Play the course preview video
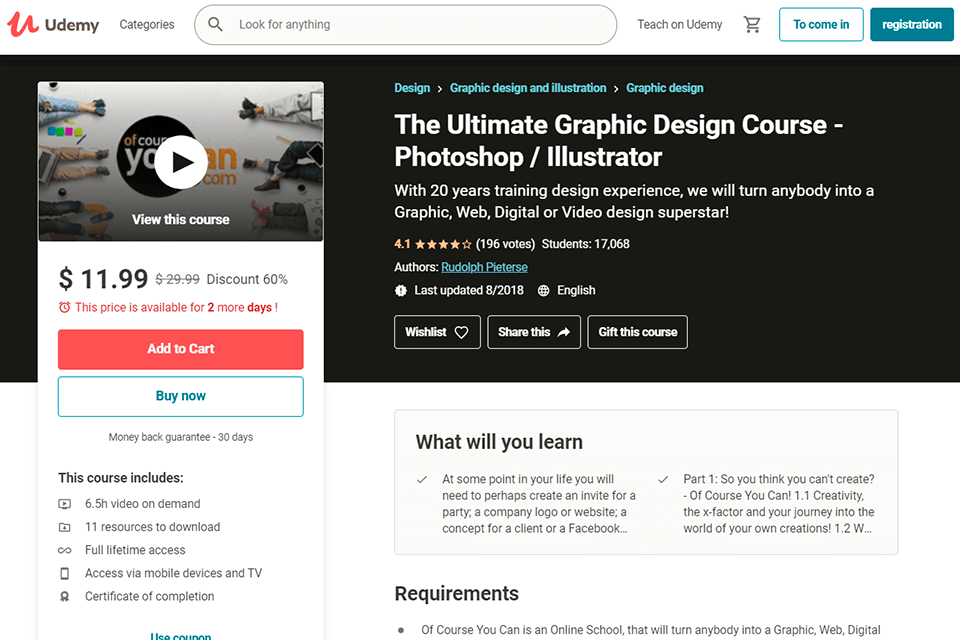Screen dimensions: 960x640 coord(181,161)
